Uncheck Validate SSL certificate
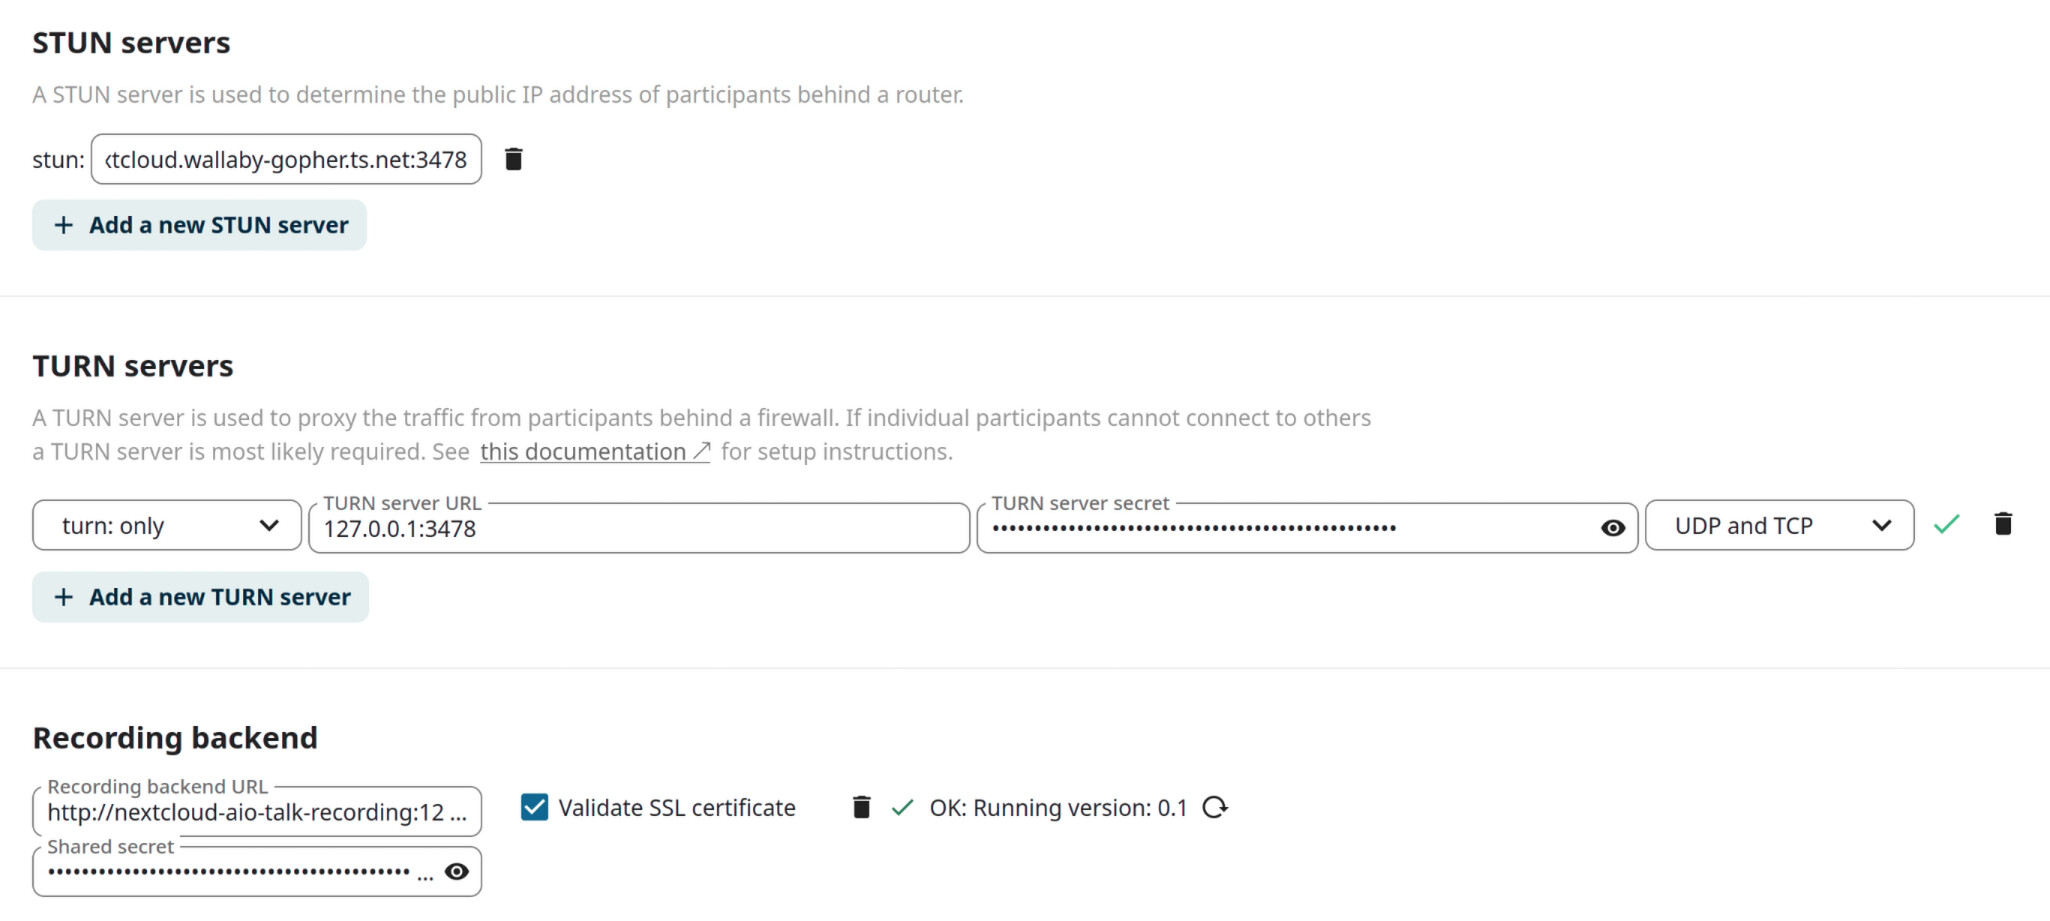This screenshot has width=2050, height=921. (x=535, y=807)
